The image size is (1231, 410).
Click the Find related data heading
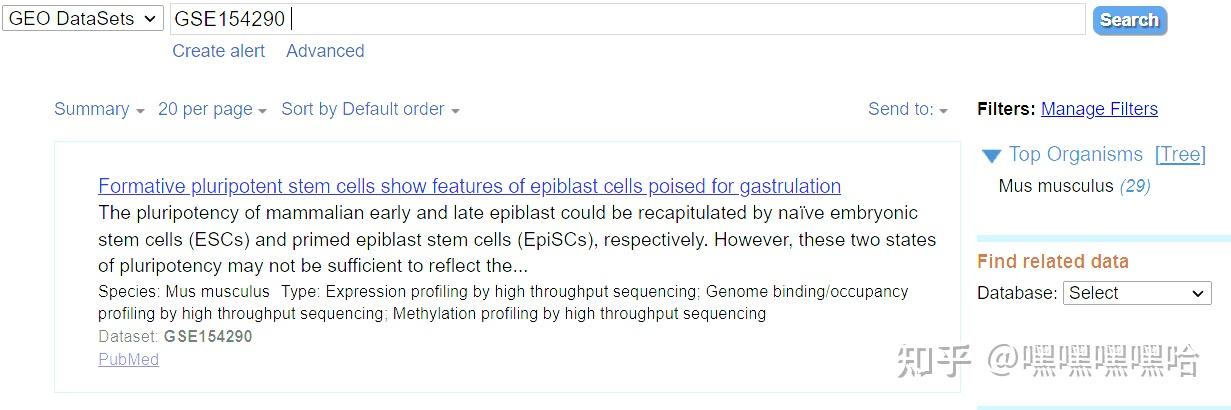coord(1052,261)
